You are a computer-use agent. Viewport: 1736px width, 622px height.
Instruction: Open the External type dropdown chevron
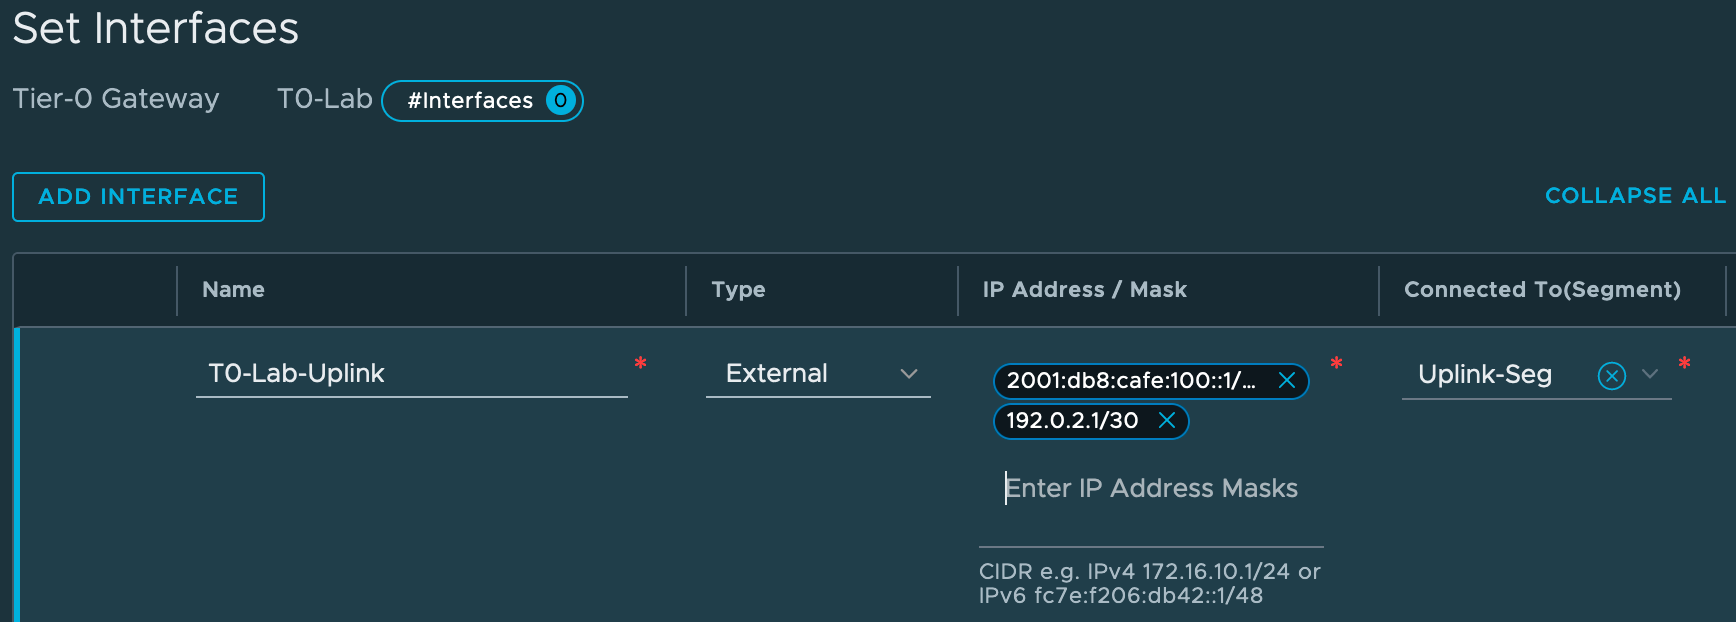click(909, 374)
